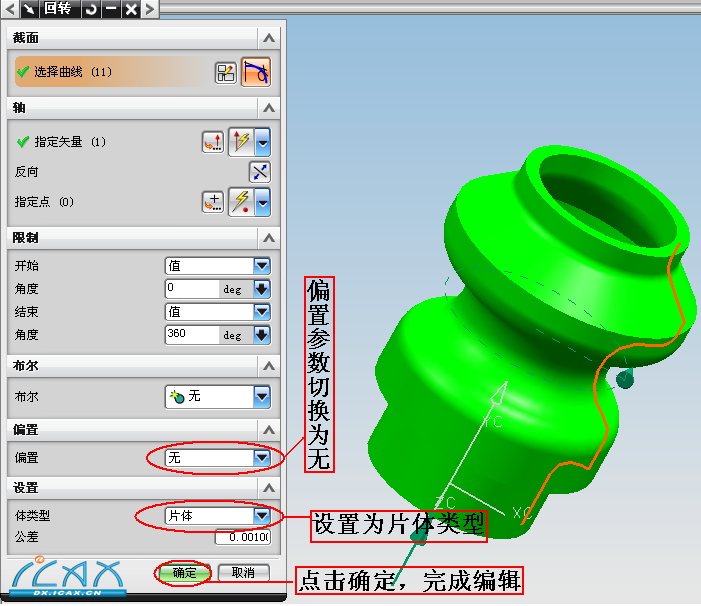Collapse the 截面 section

(x=269, y=38)
